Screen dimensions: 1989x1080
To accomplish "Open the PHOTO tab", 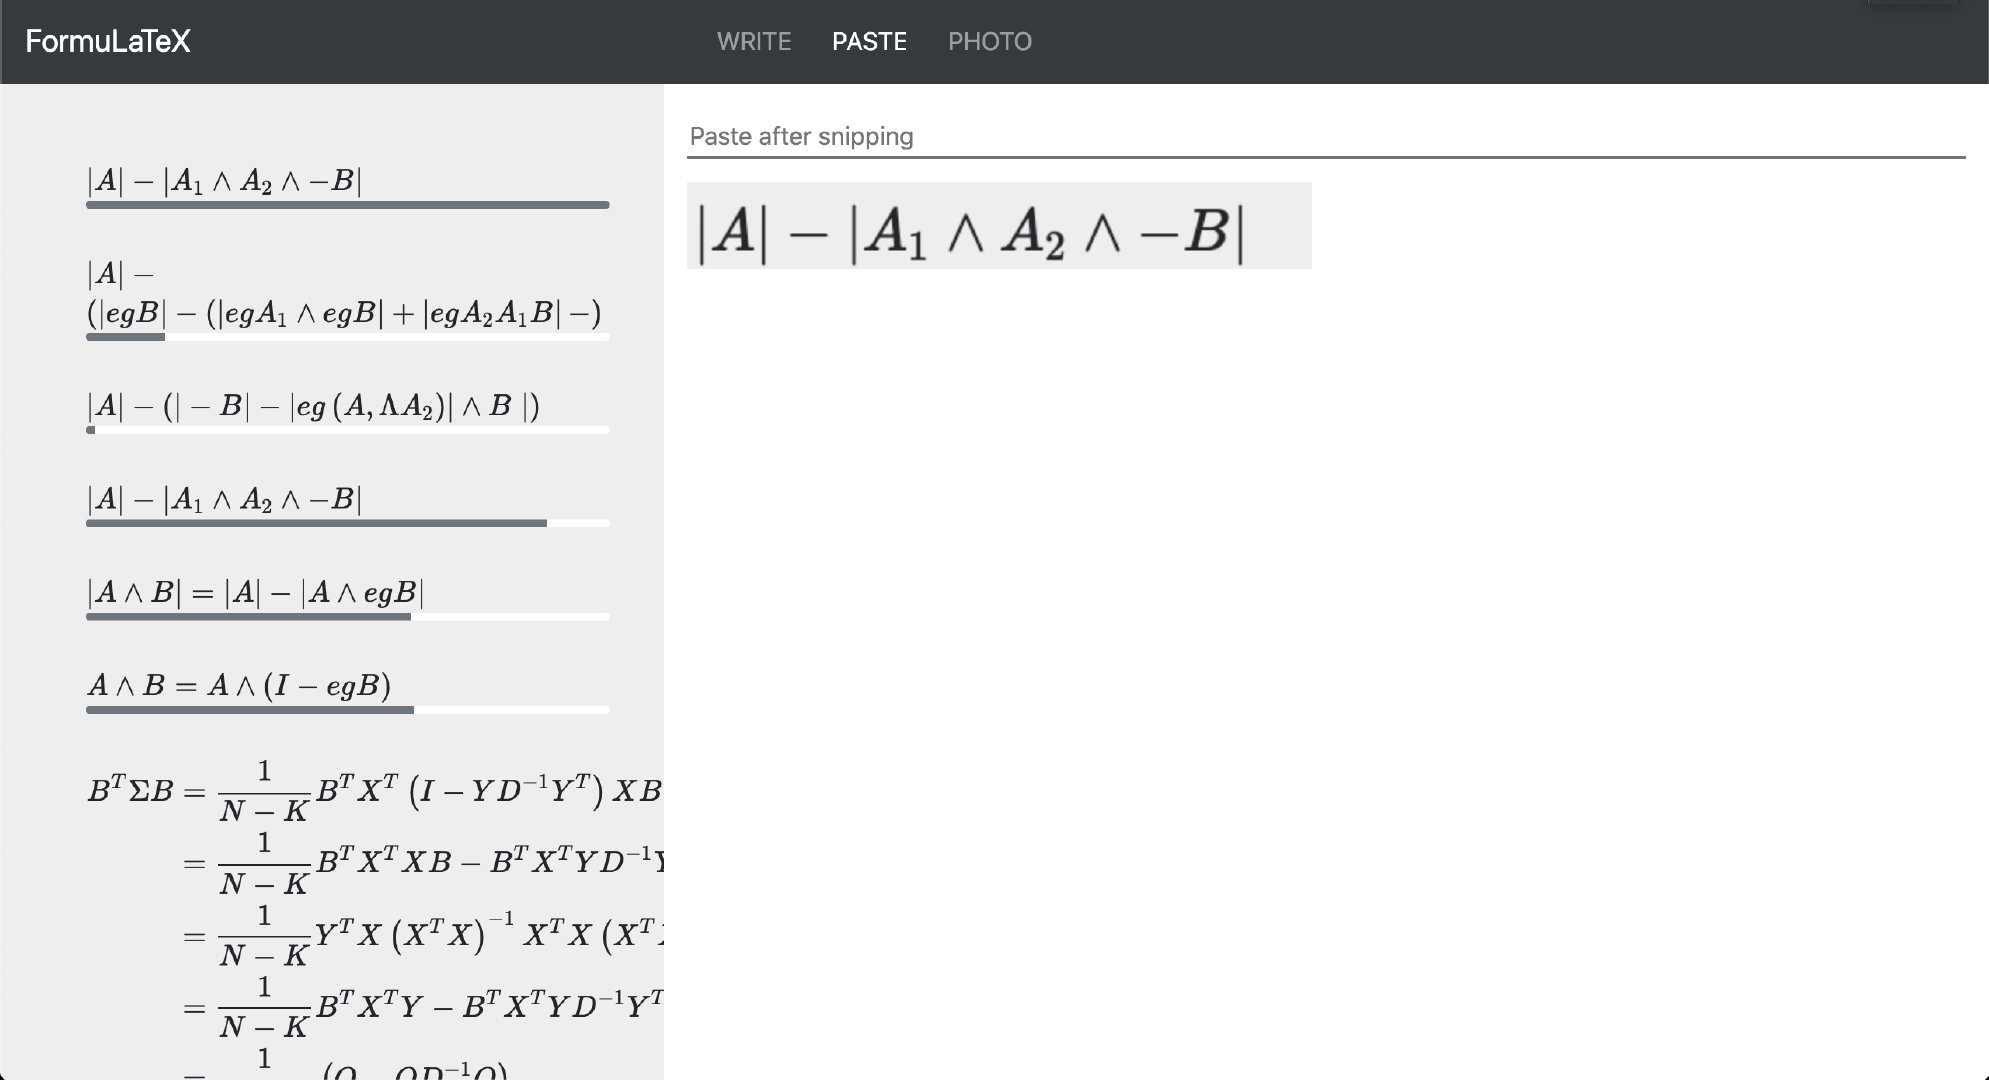I will coord(989,41).
